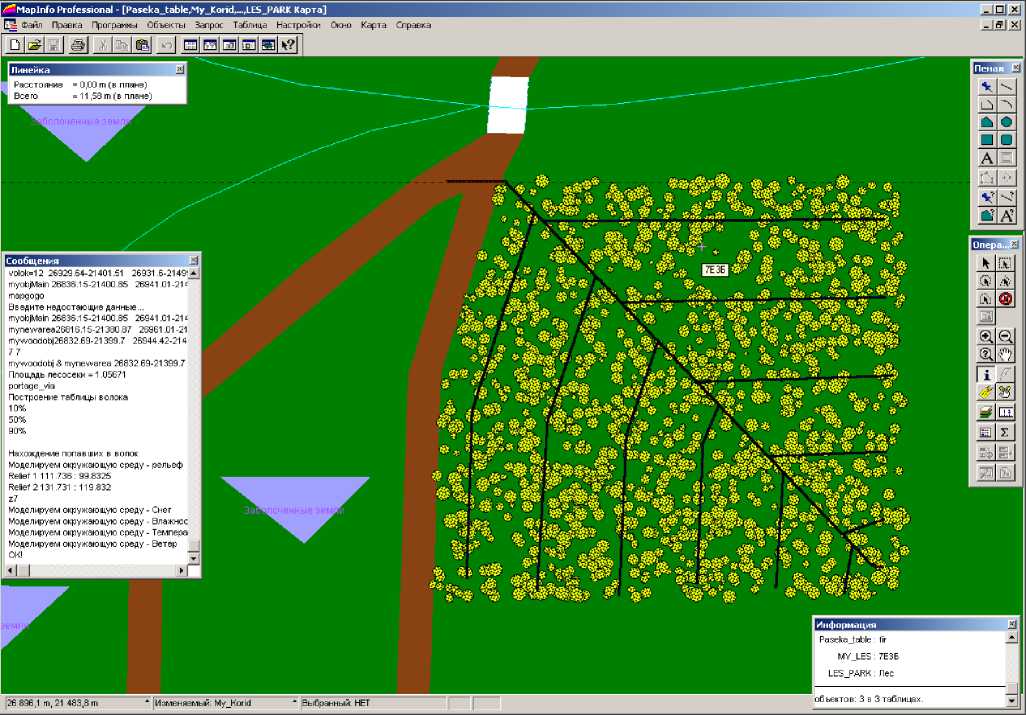
Task: Select the Ruler tool icon
Action: pyautogui.click(x=1005, y=412)
